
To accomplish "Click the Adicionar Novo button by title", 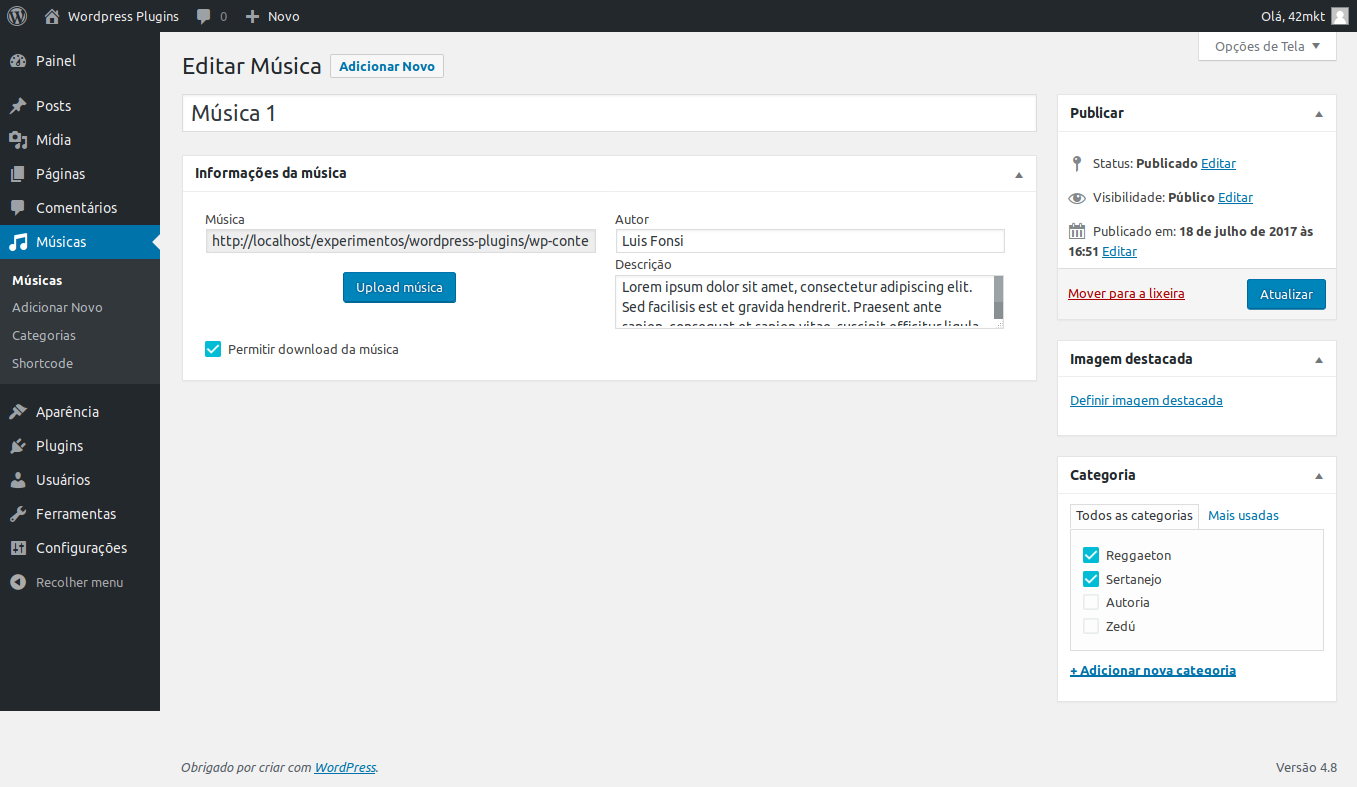I will tap(387, 66).
